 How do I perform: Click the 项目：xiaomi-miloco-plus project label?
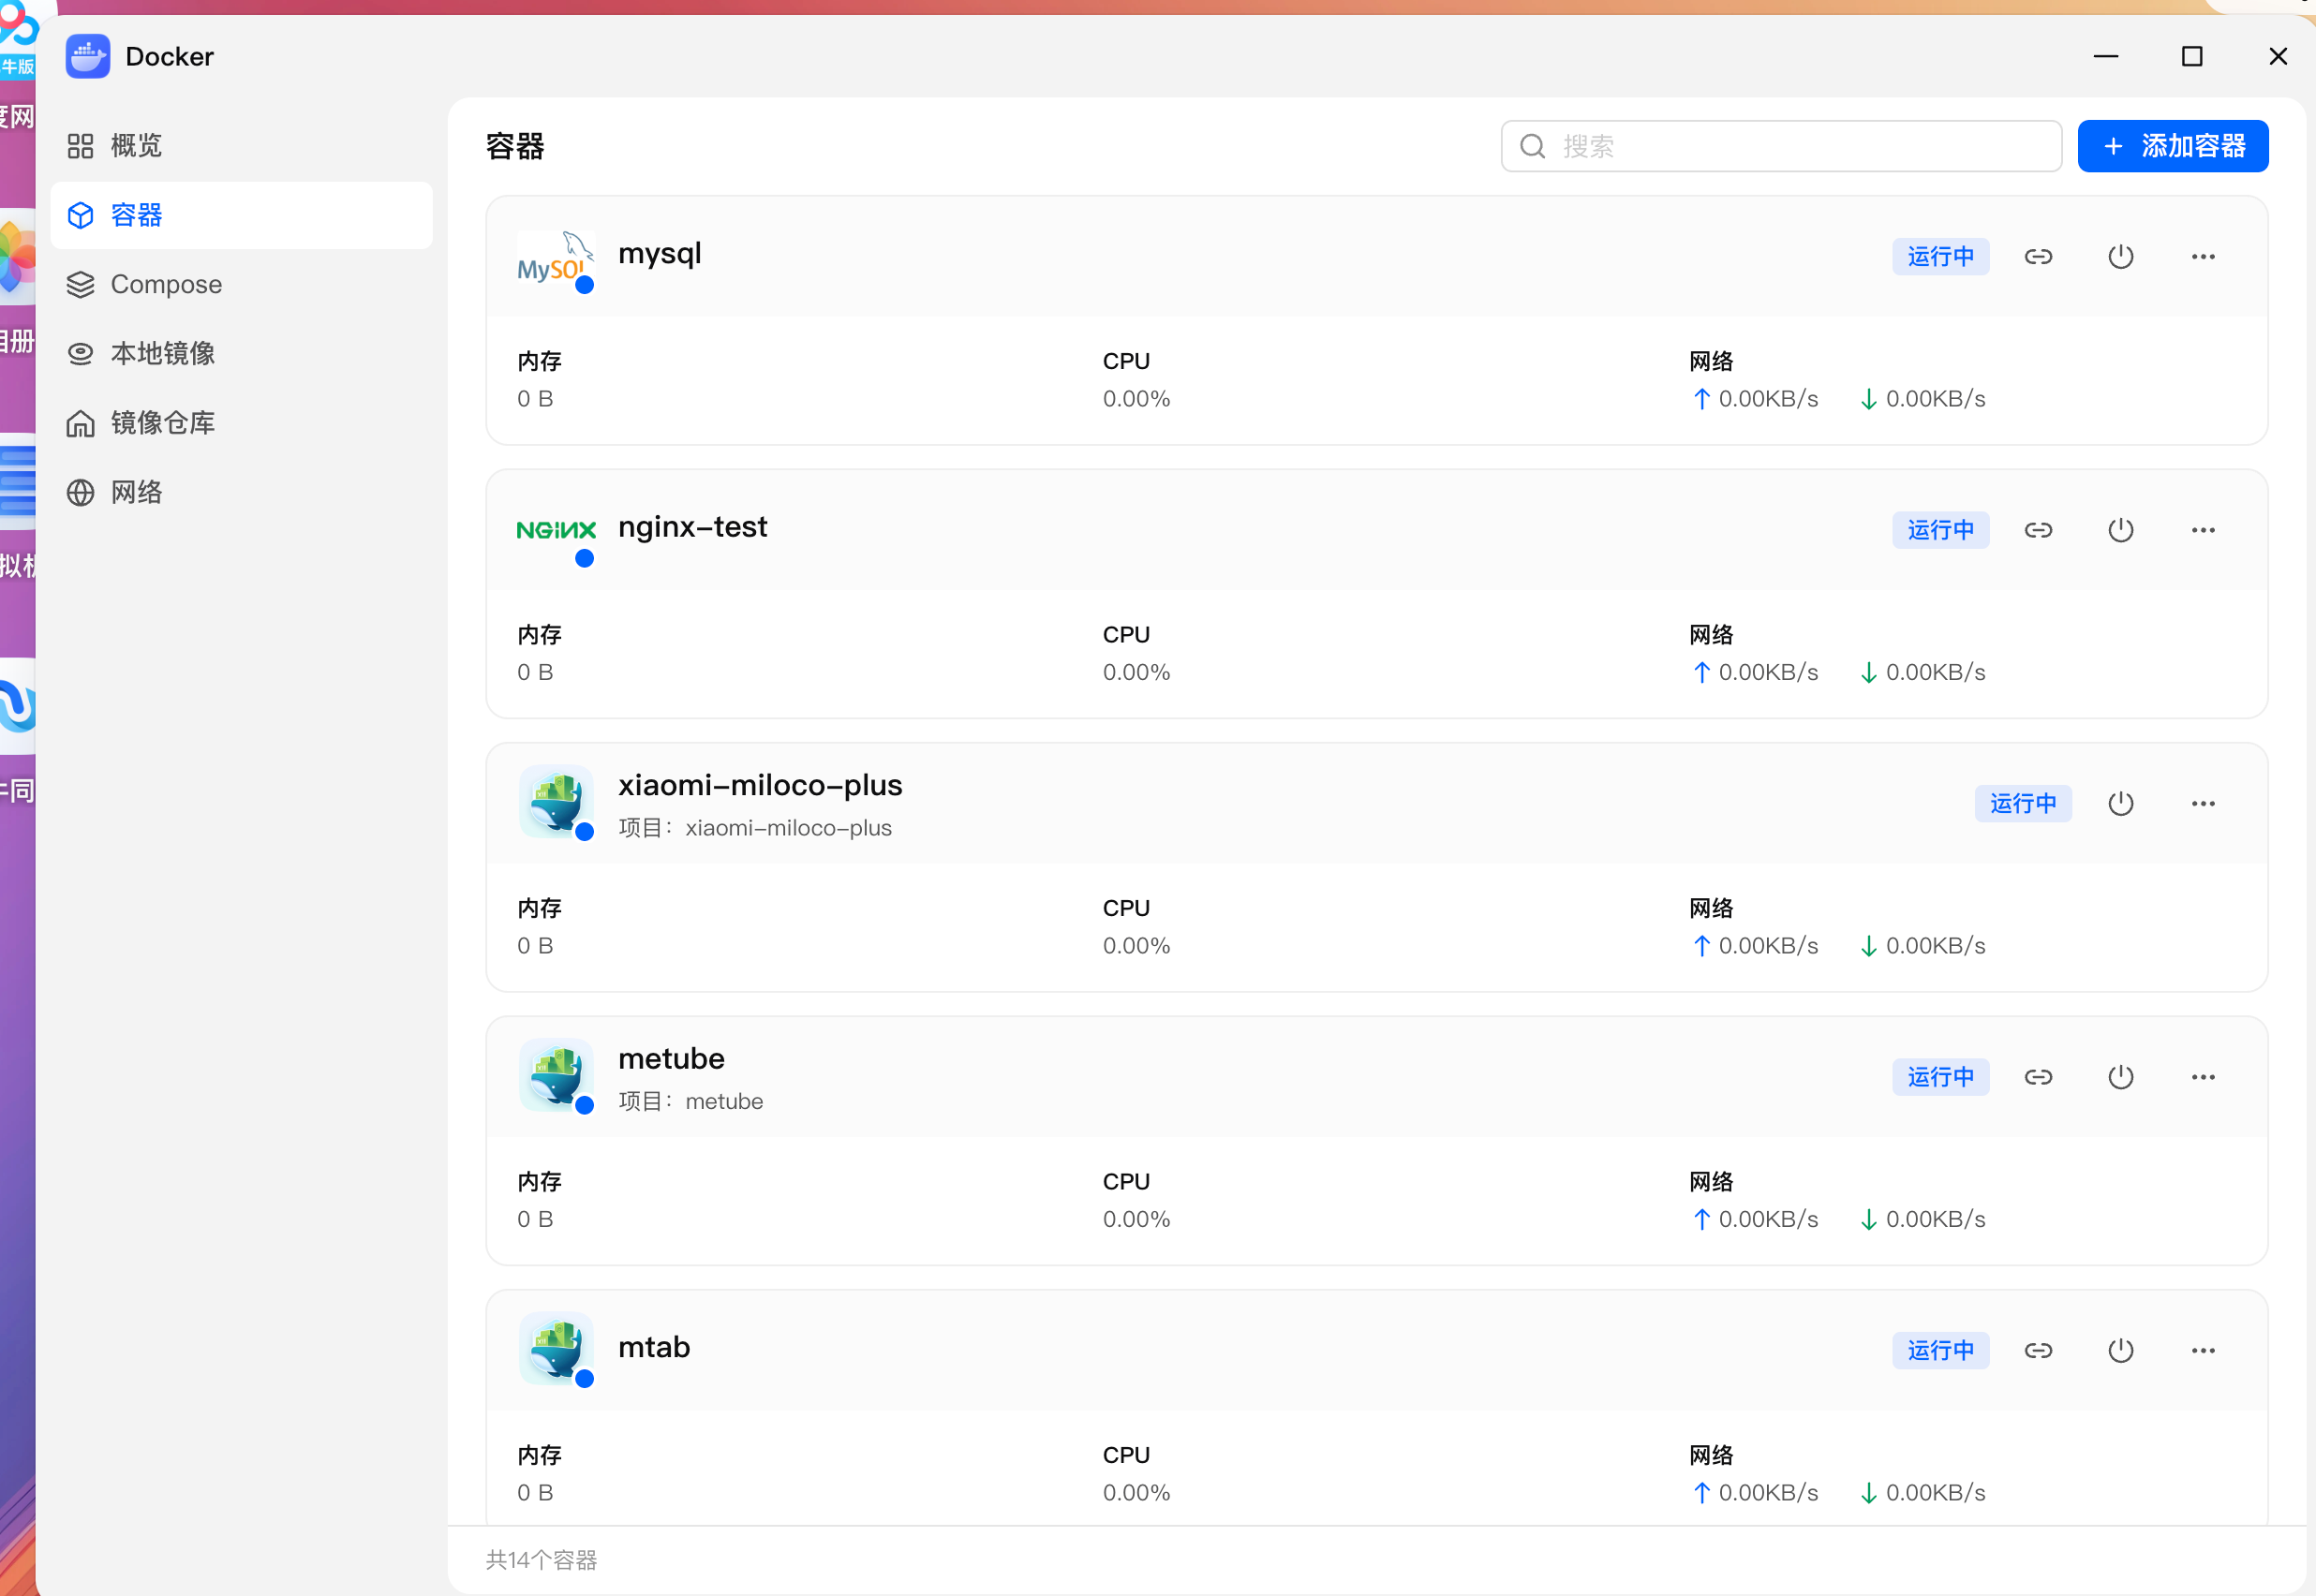(x=755, y=828)
